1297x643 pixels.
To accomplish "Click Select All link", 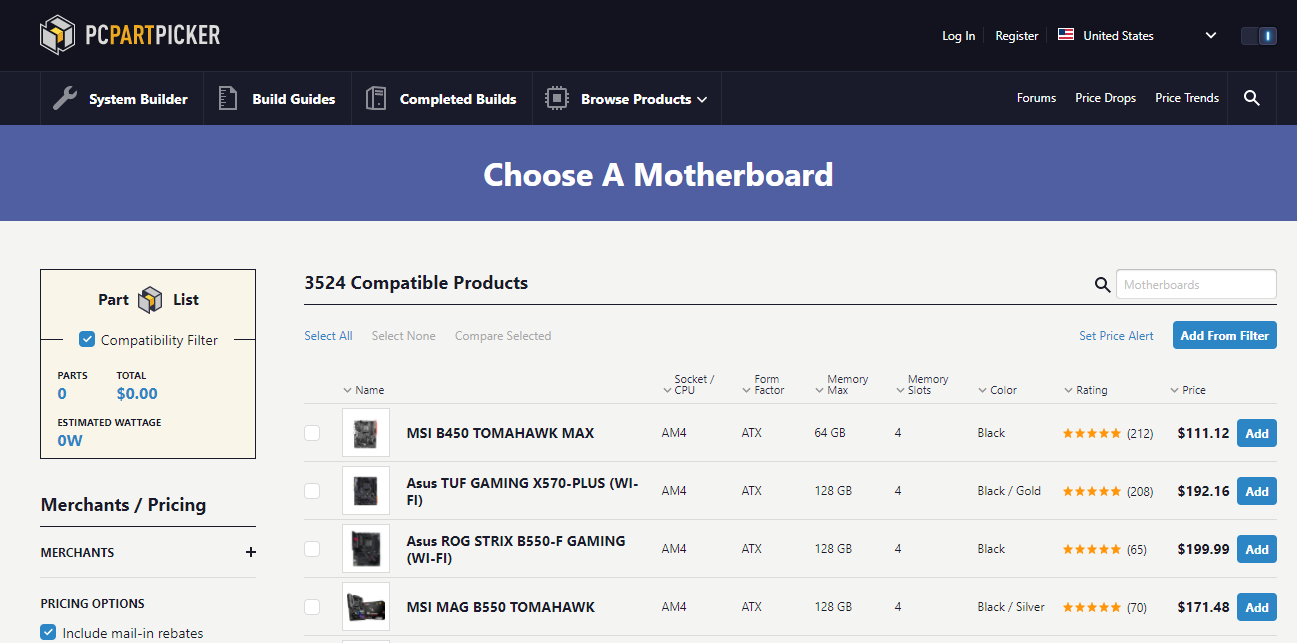I will (x=328, y=336).
